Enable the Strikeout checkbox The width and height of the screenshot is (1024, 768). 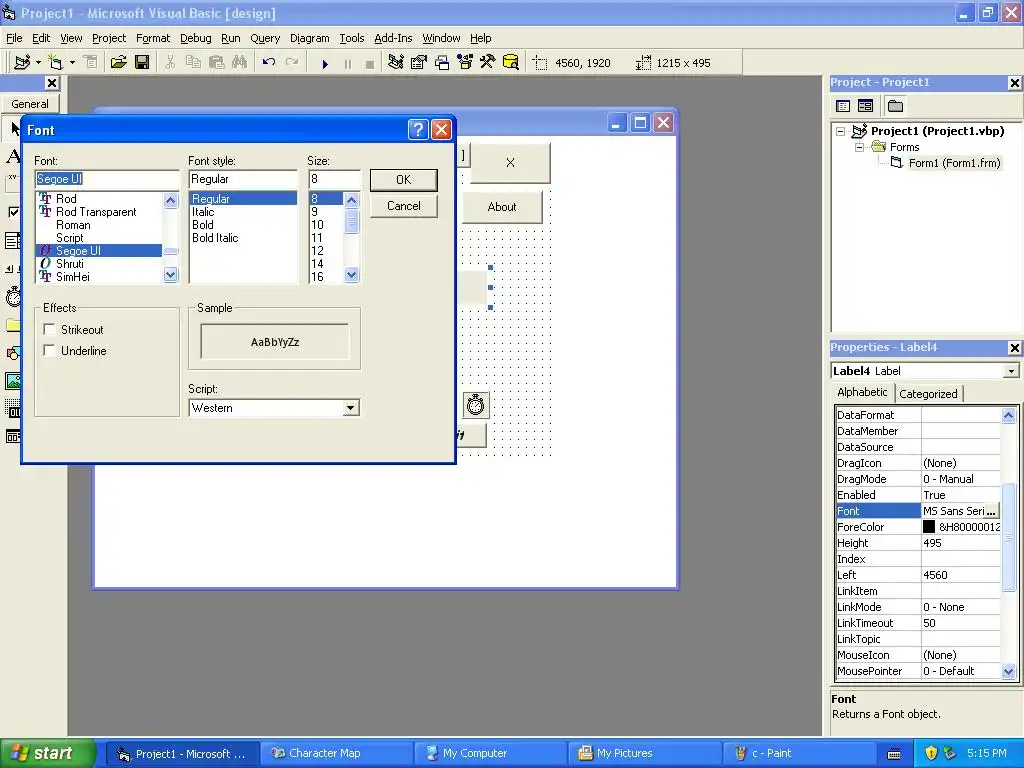click(49, 329)
